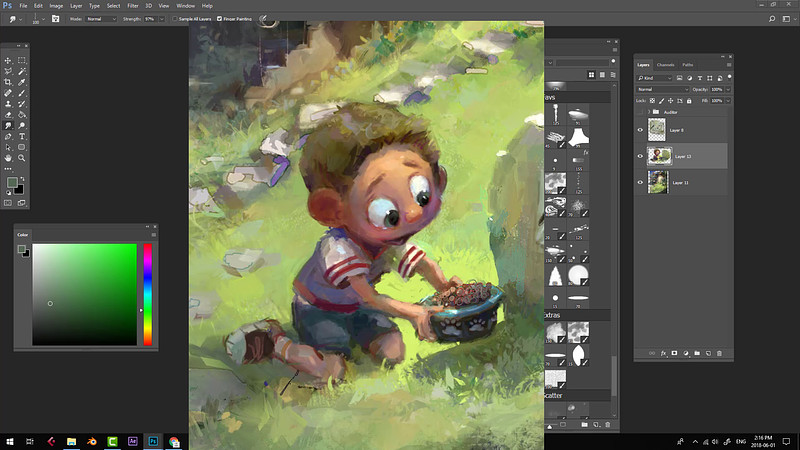Select the Pen tool
The image size is (800, 450).
(8, 137)
